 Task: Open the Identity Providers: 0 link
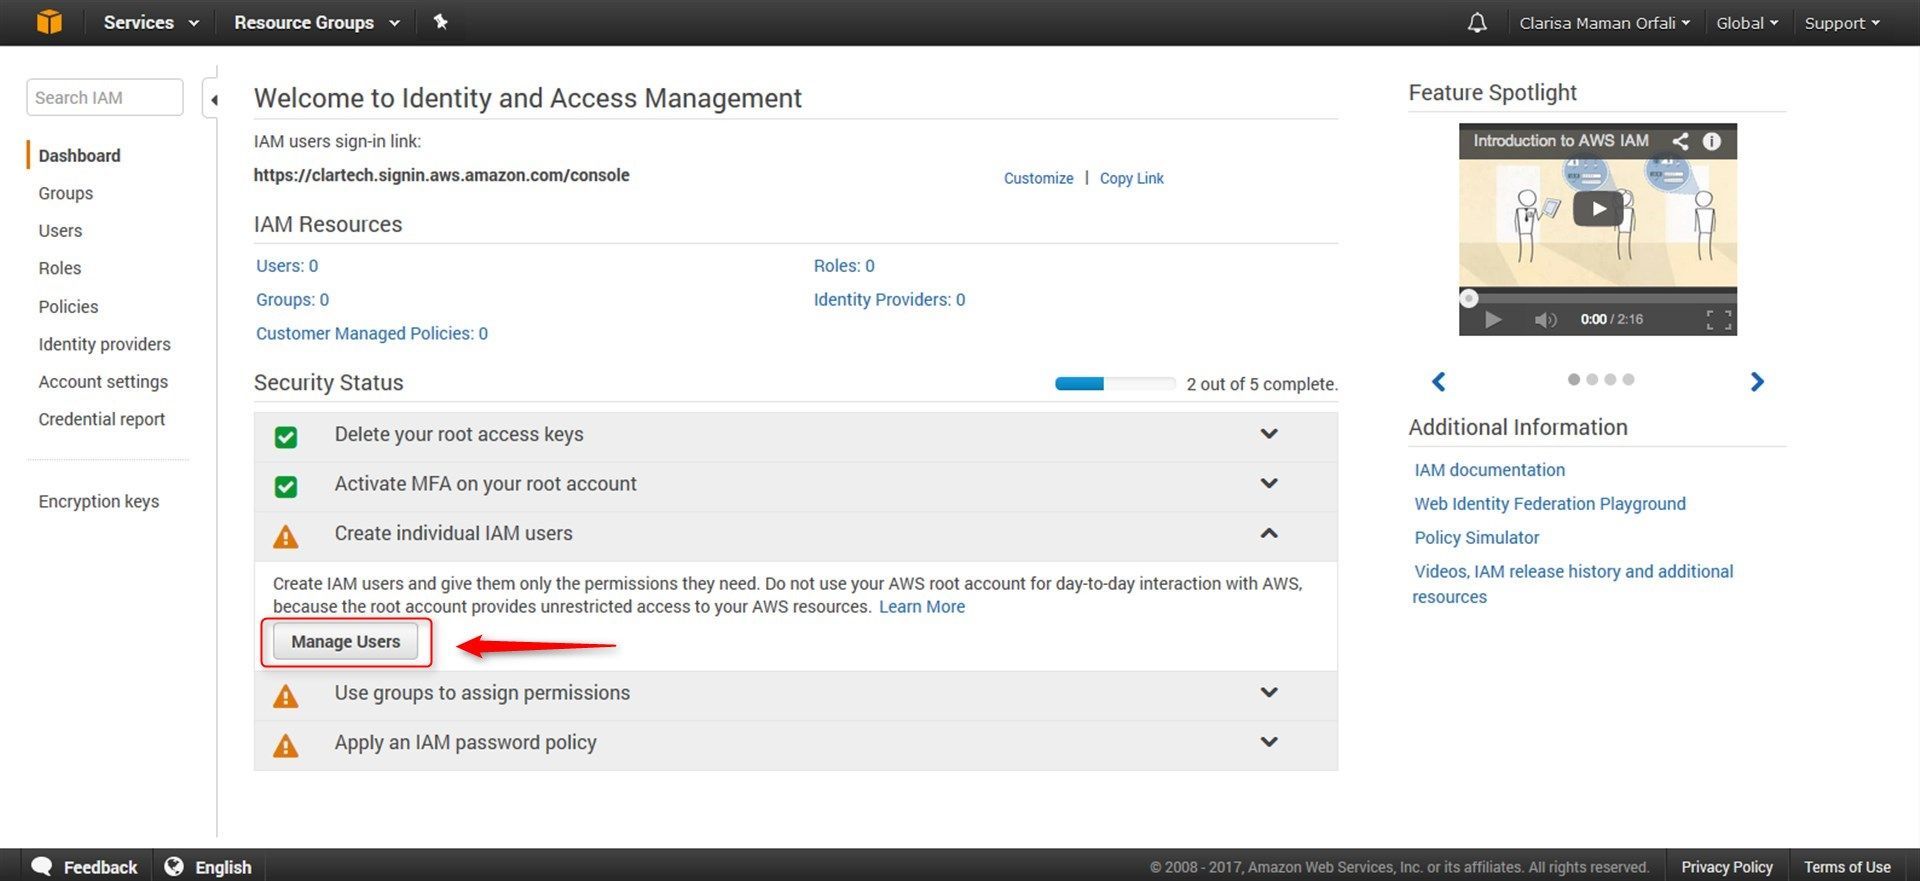(889, 299)
